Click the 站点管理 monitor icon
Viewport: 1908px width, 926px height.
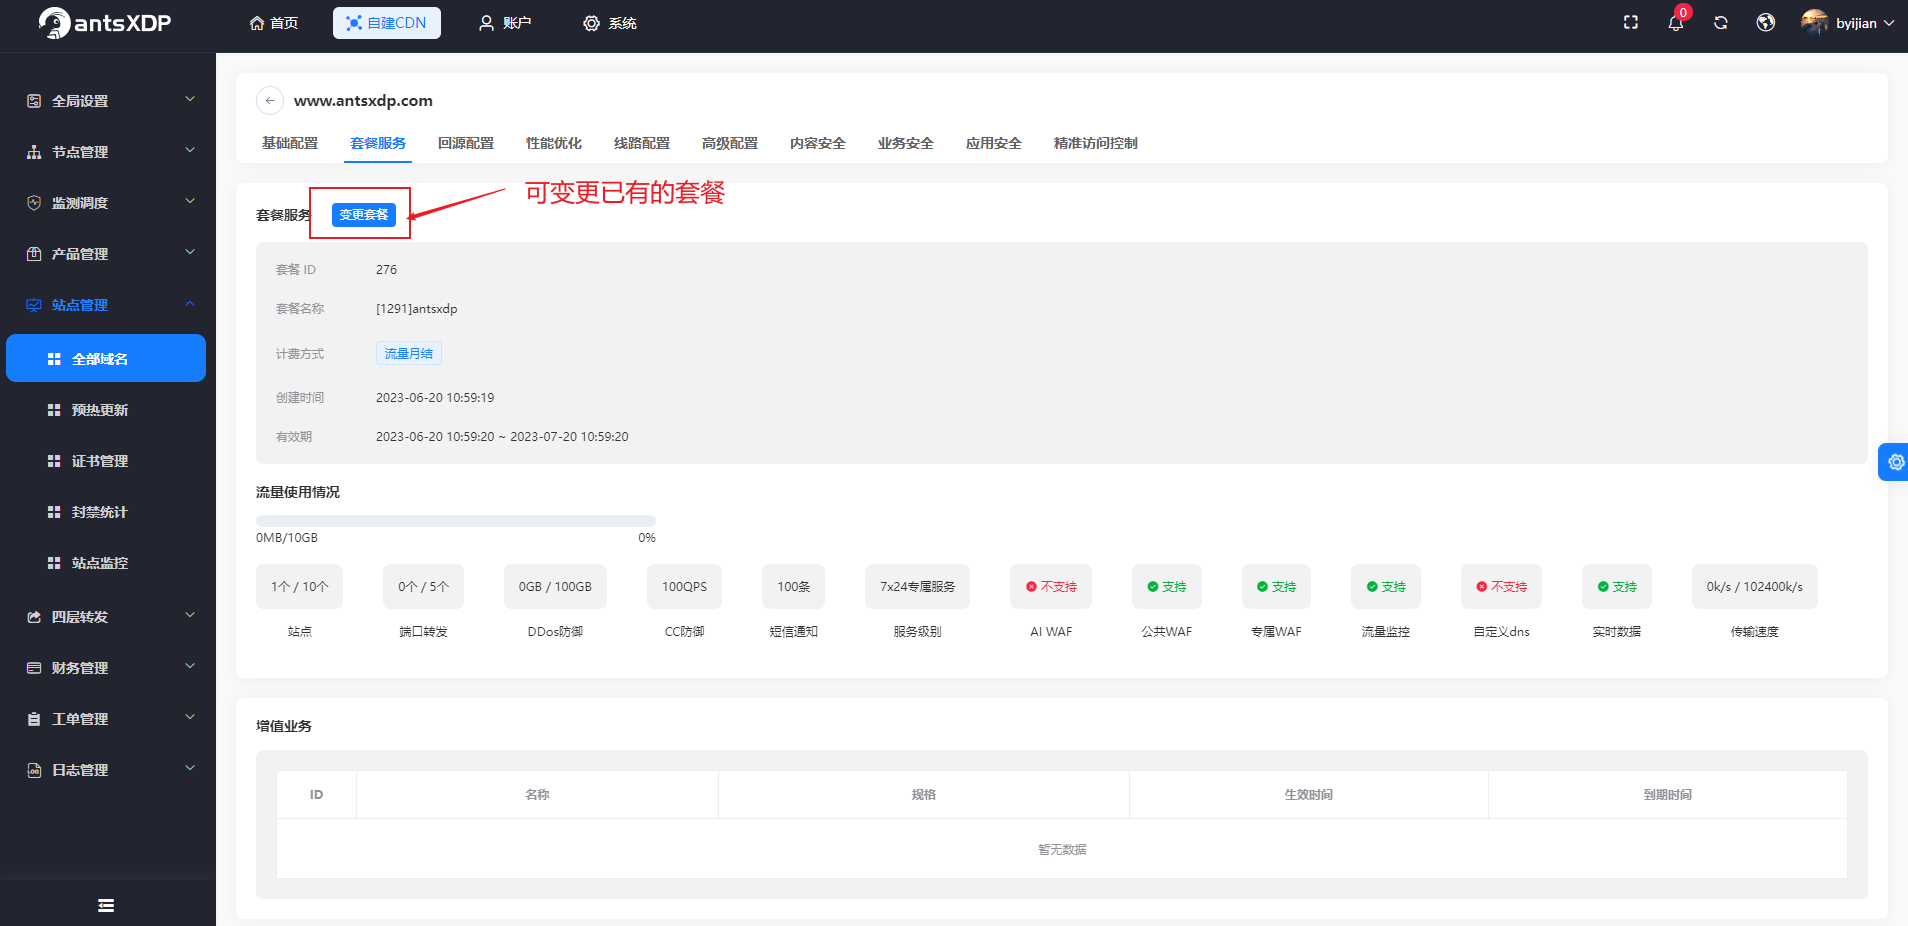tap(34, 305)
